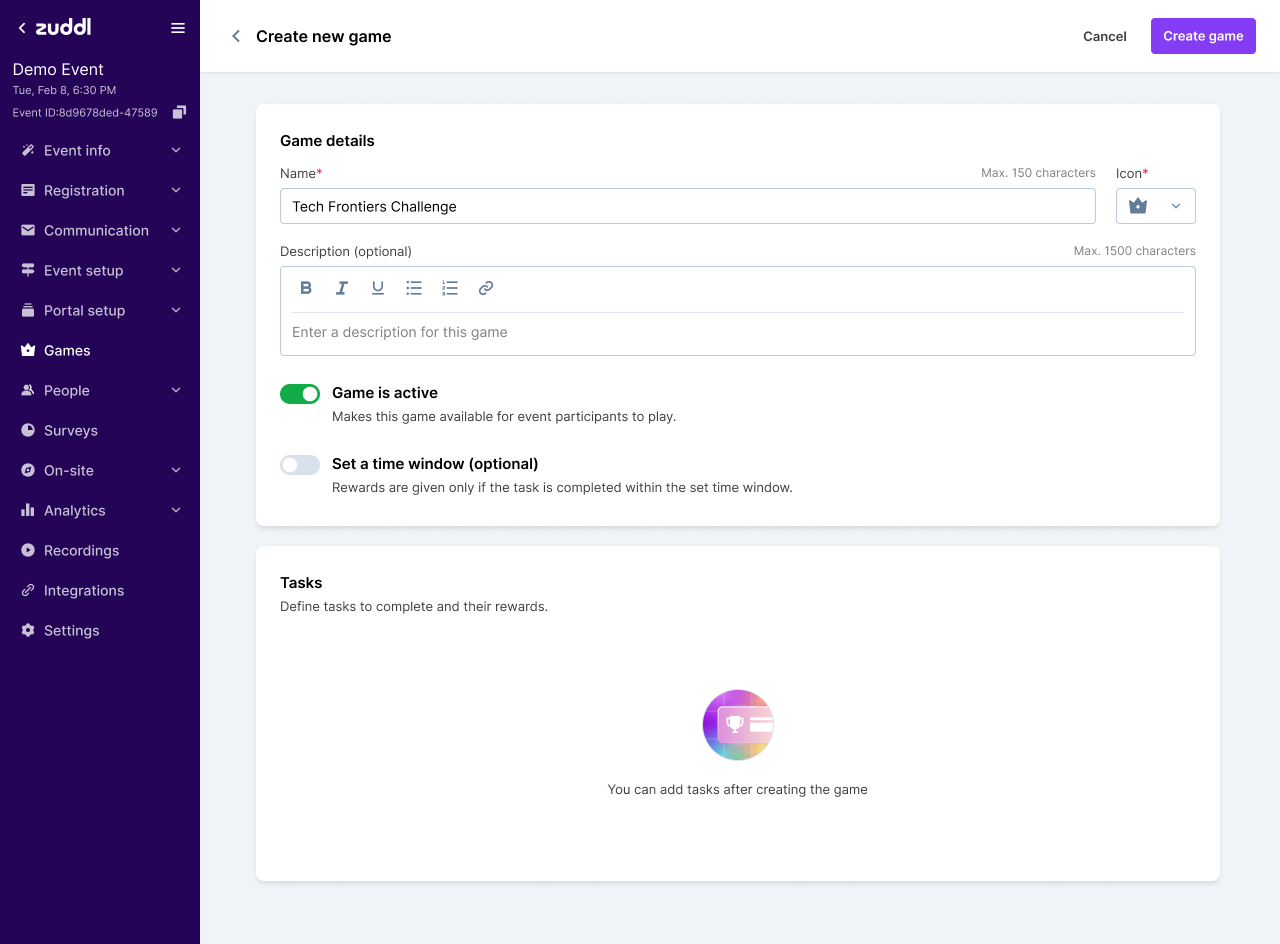Insert a hyperlink in description
This screenshot has width=1280, height=944.
[x=486, y=288]
